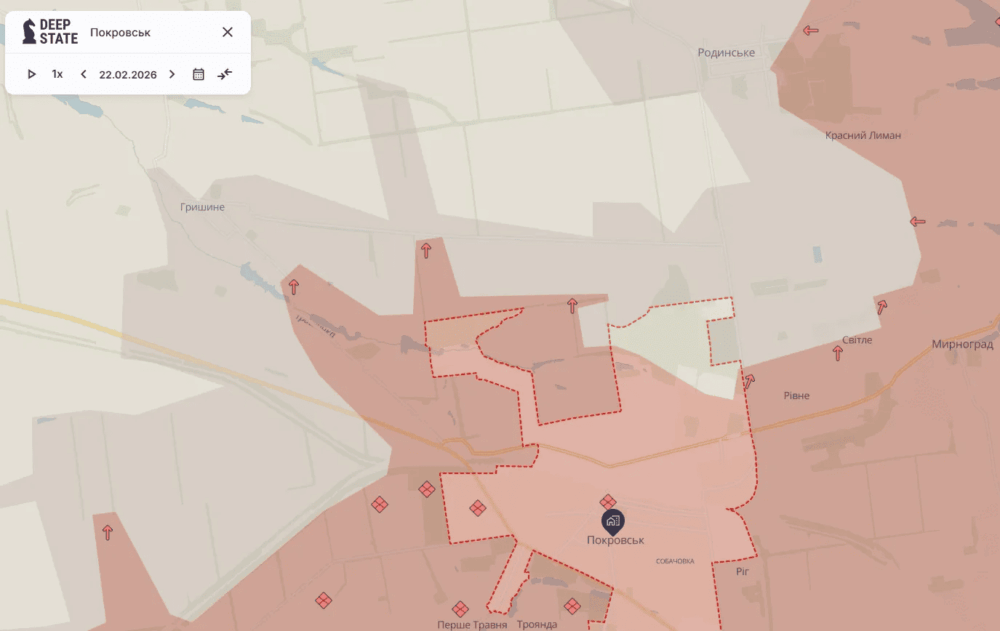The height and width of the screenshot is (631, 1000).
Task: Click the DeepState knight logo
Action: [x=29, y=32]
